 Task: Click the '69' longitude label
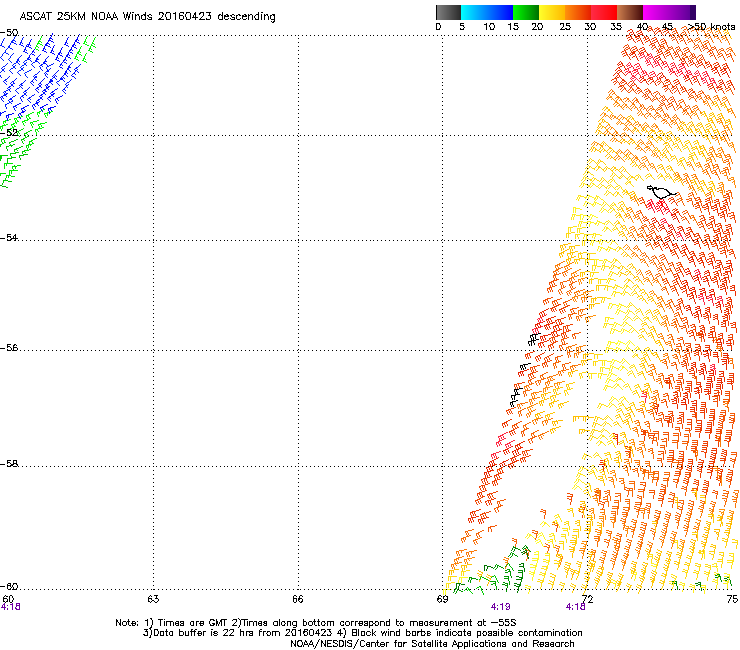click(442, 599)
